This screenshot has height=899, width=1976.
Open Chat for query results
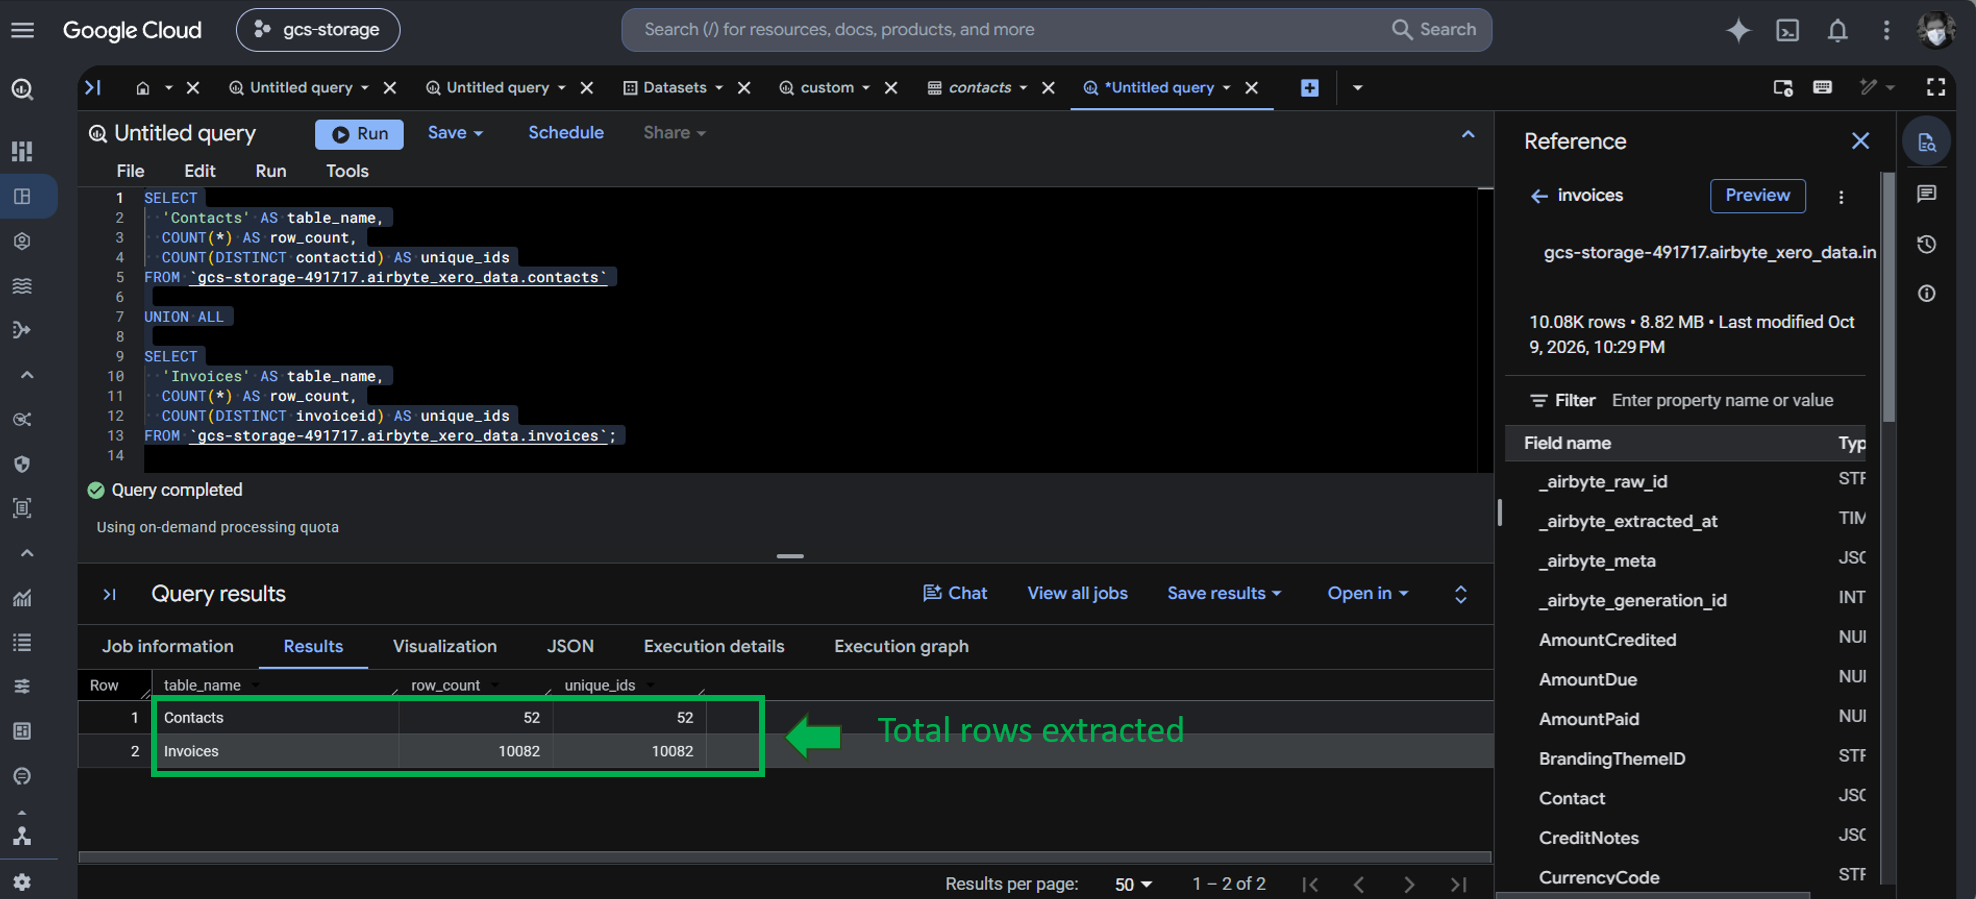pos(955,594)
